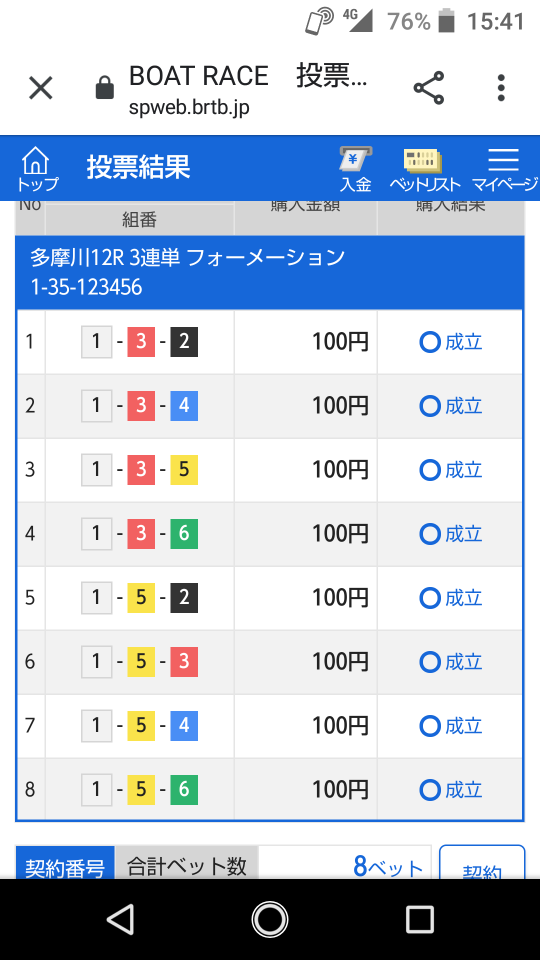Click the 契約 button at bottom right

482,863
